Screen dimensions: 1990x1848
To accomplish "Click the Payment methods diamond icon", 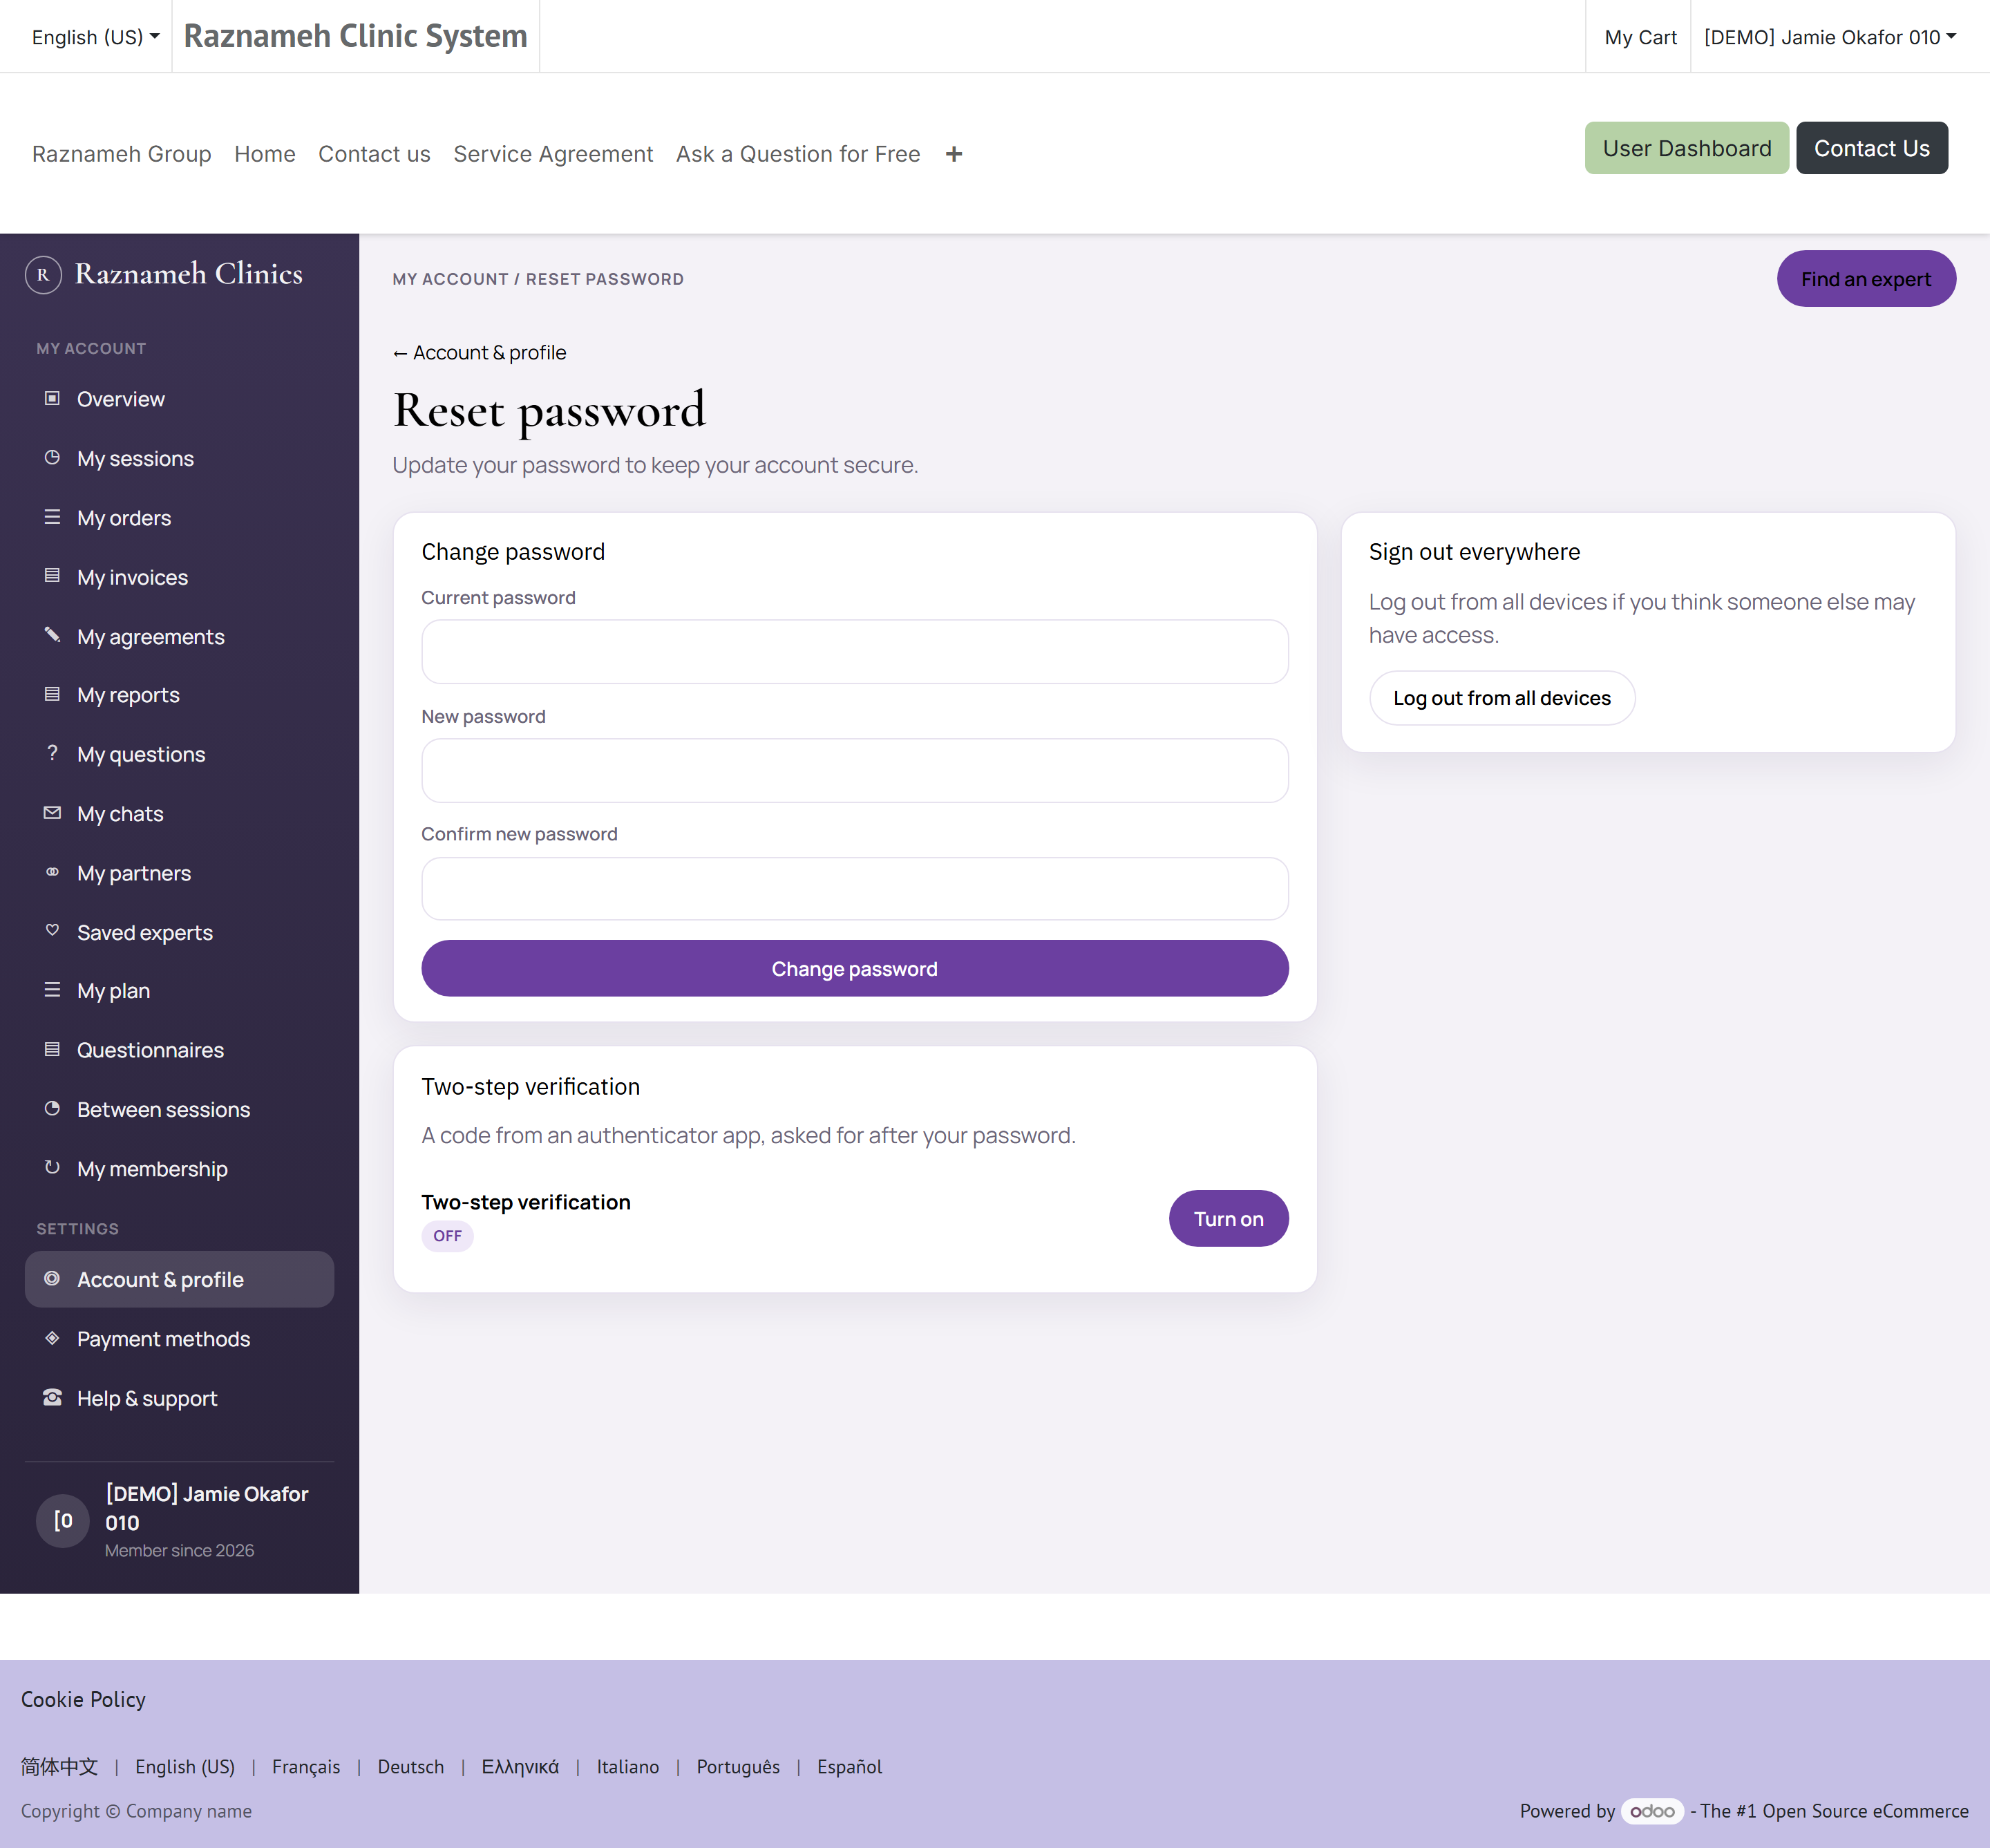I will coord(52,1338).
